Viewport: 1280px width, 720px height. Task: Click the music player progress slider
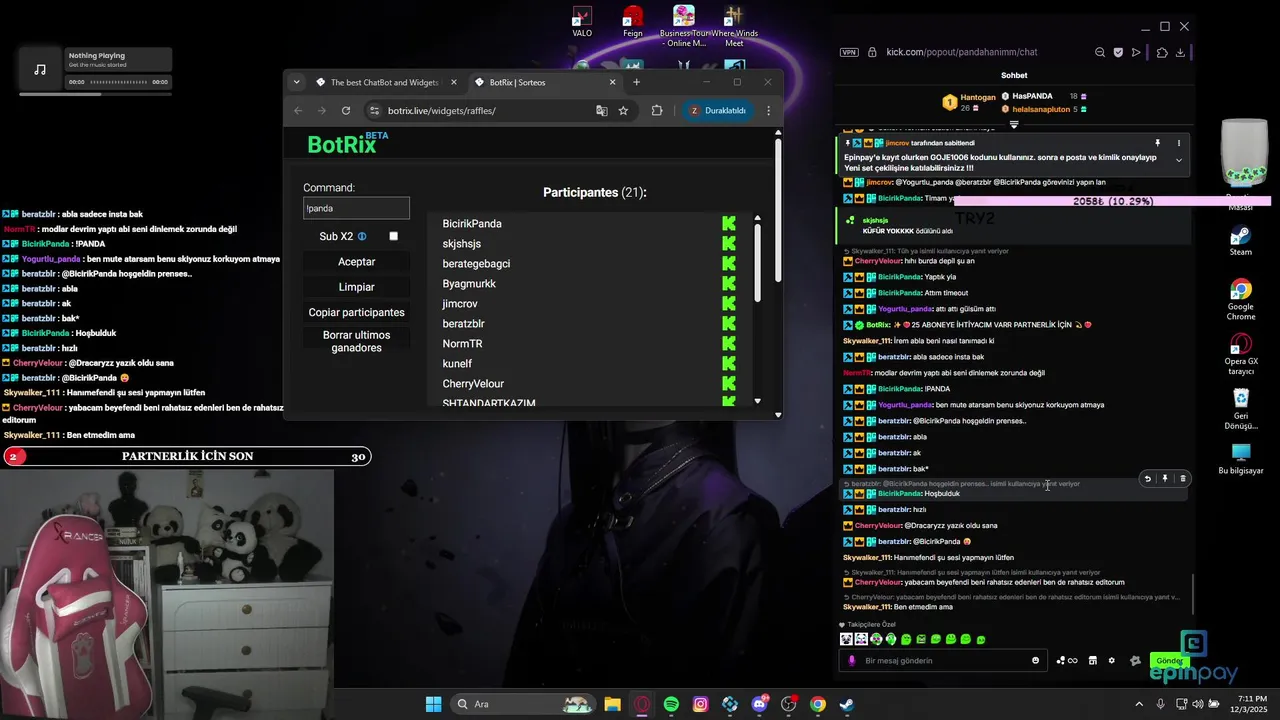(117, 82)
